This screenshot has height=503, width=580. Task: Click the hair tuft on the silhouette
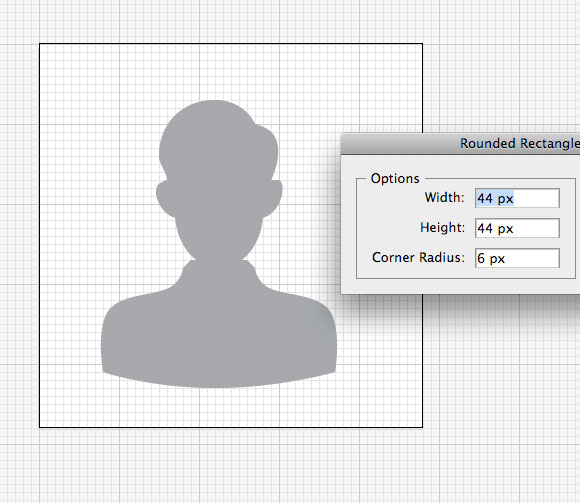[267, 148]
